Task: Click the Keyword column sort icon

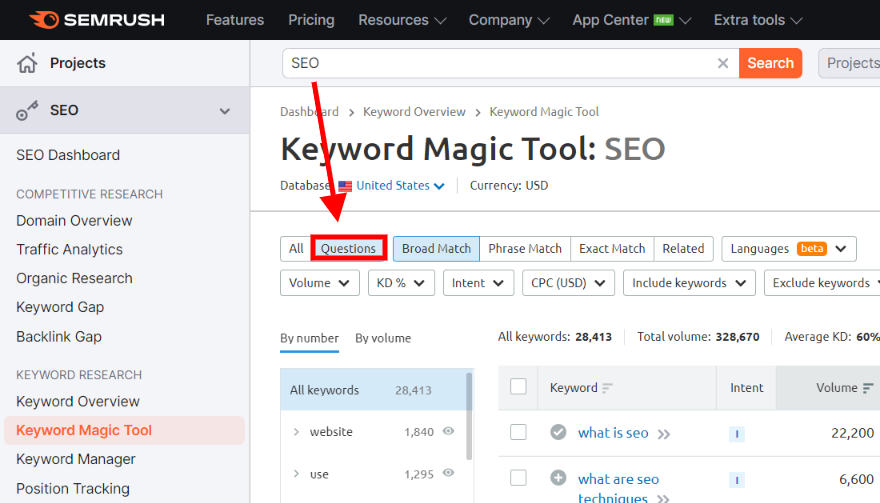Action: click(x=607, y=388)
